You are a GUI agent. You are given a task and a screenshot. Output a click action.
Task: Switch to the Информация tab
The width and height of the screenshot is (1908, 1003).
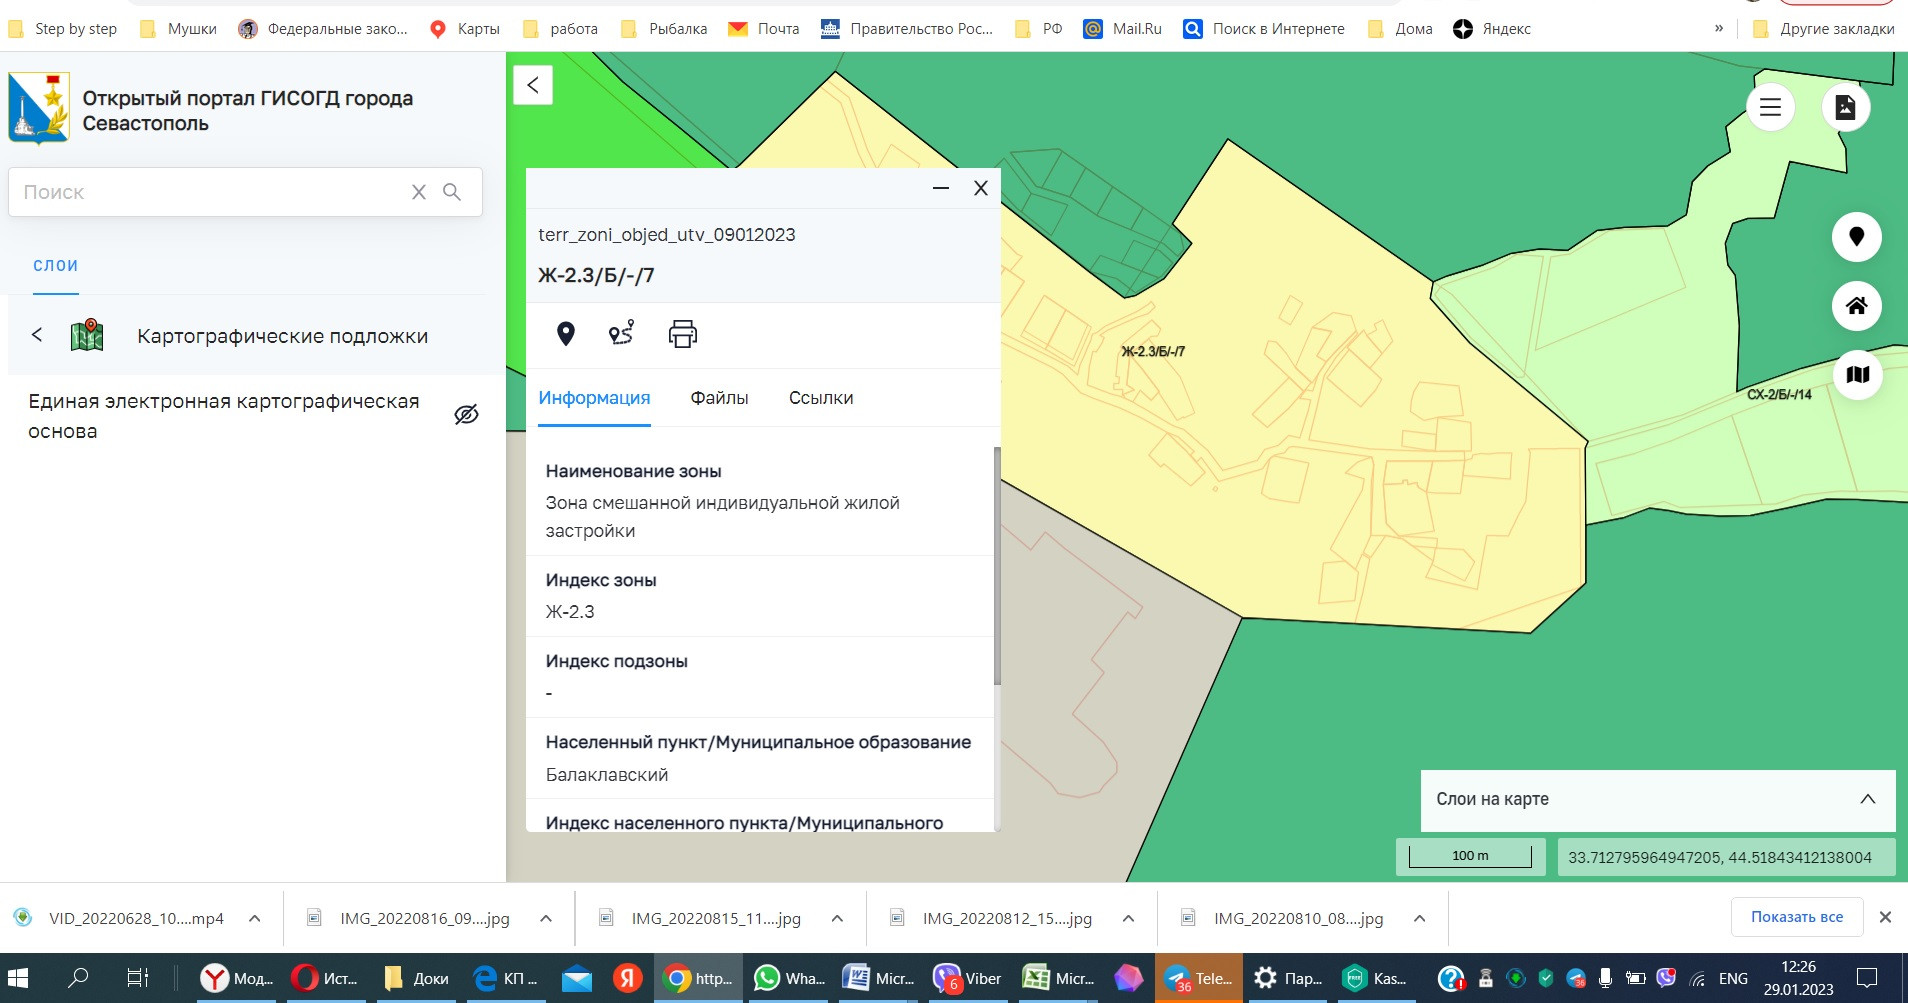[594, 398]
